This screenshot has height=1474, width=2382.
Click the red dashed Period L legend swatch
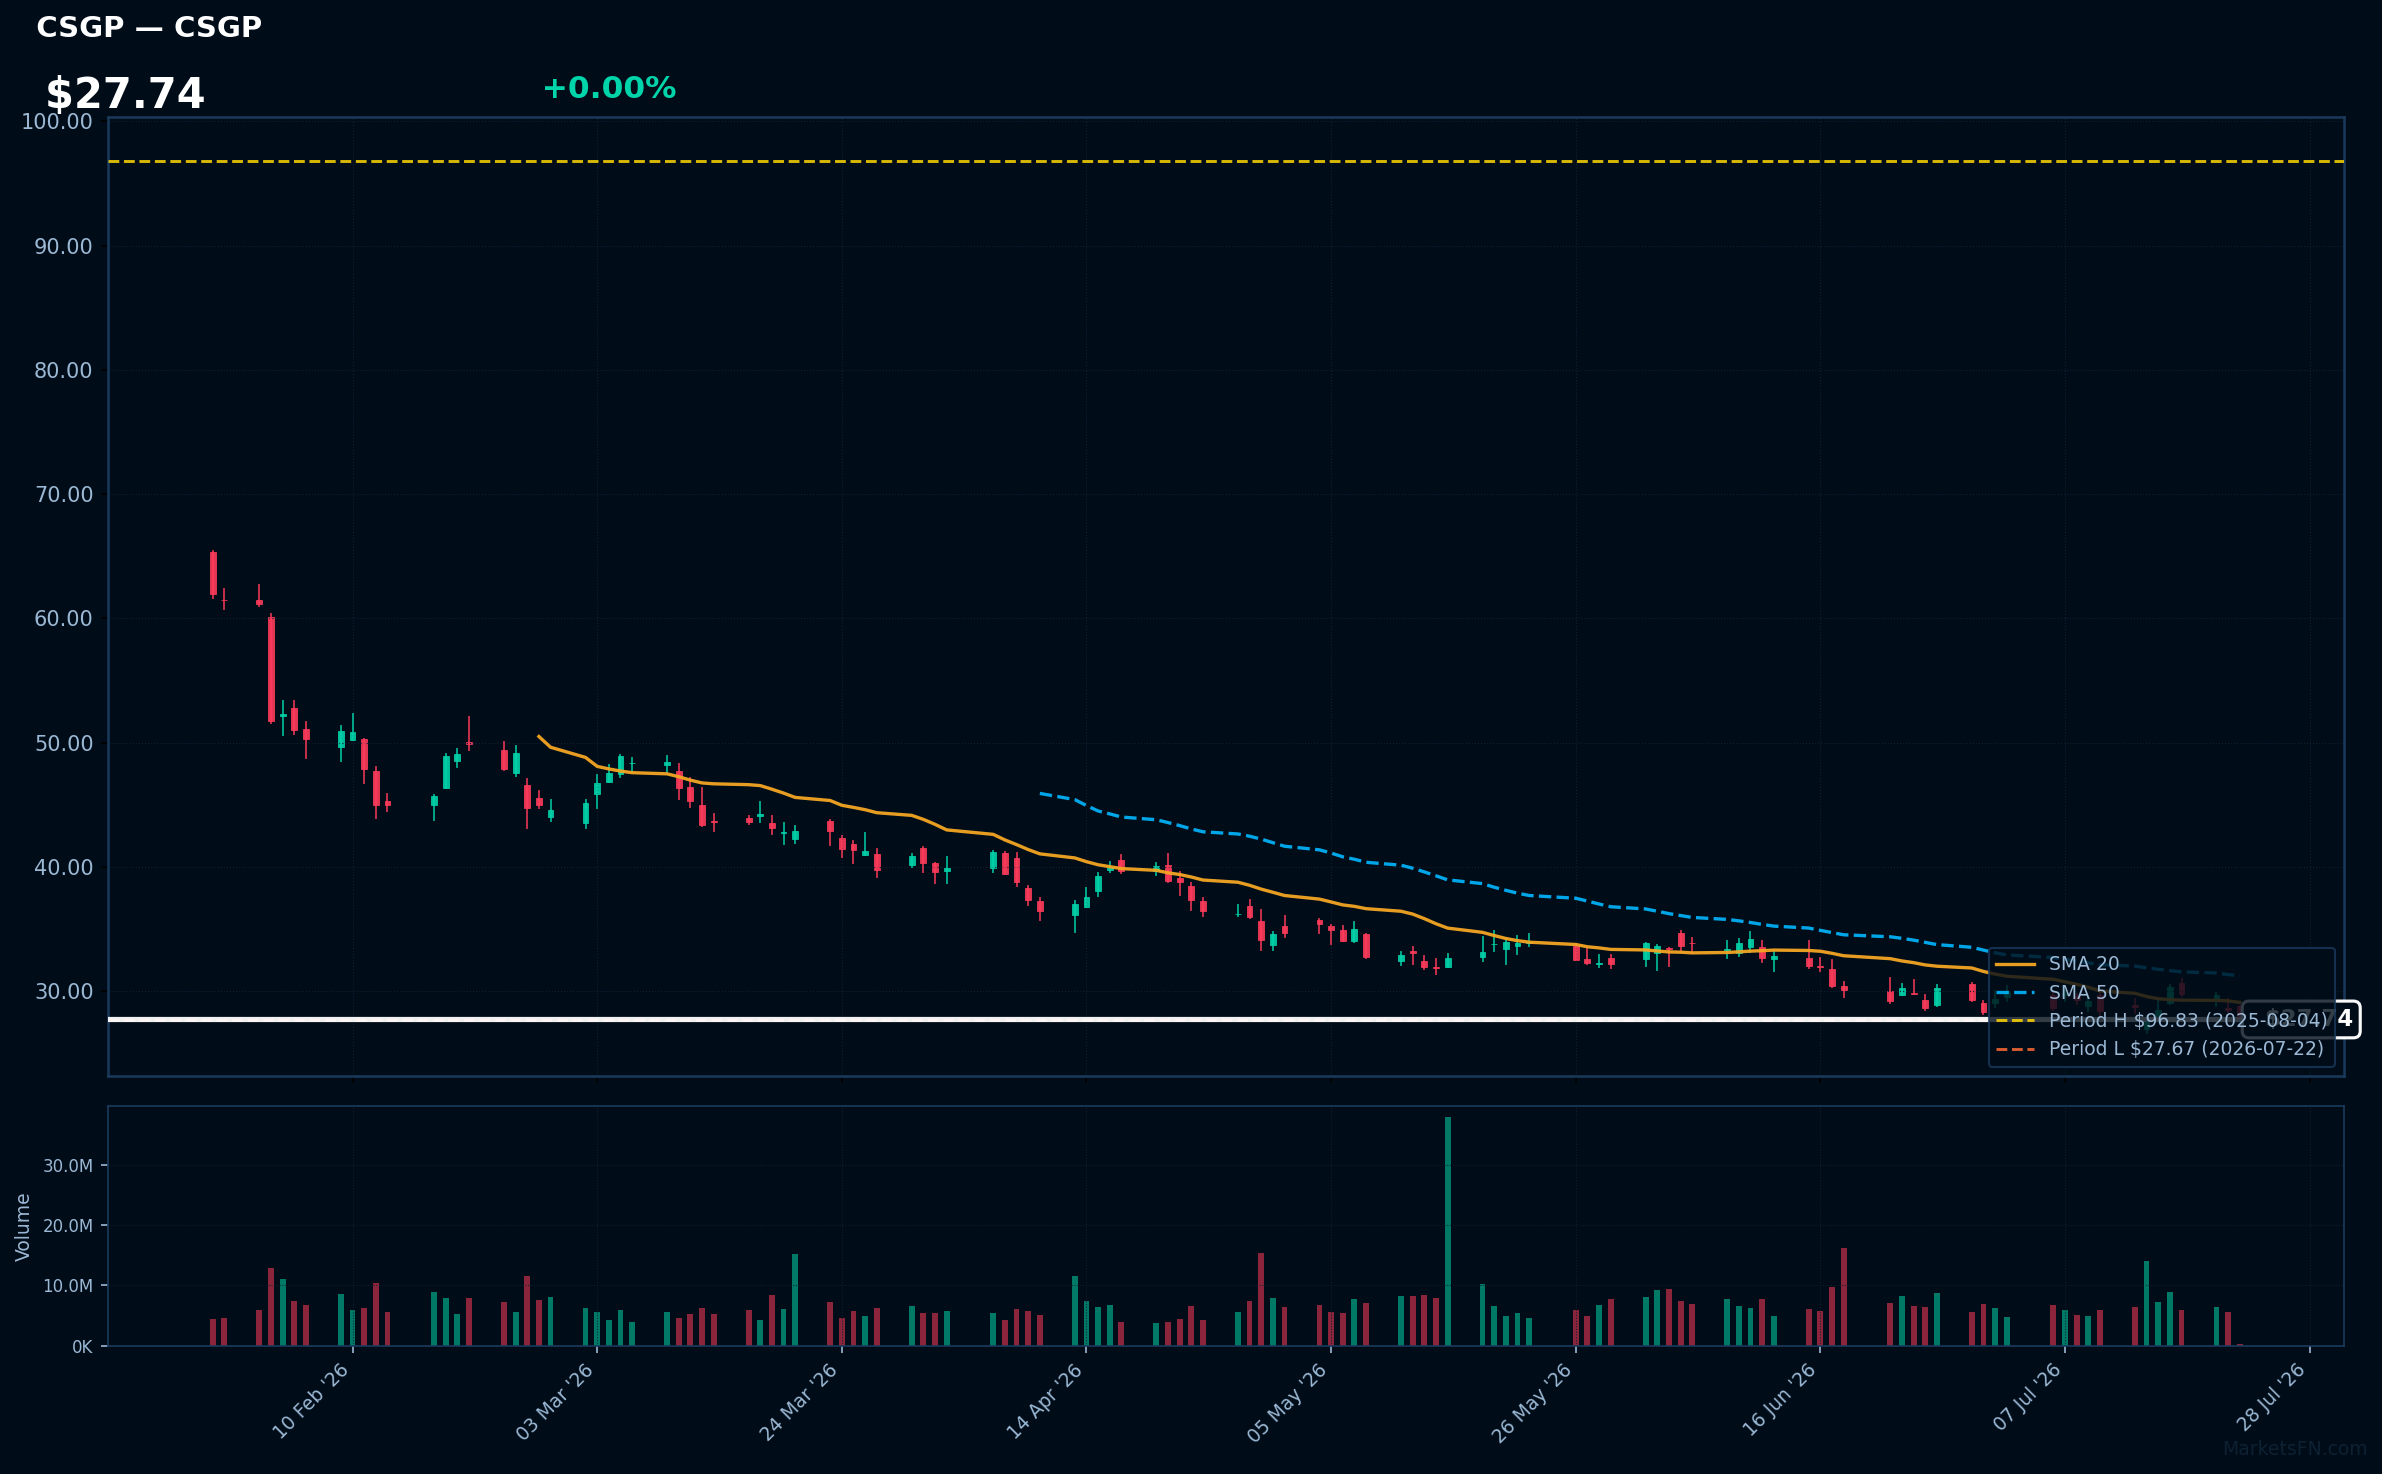click(2015, 1050)
